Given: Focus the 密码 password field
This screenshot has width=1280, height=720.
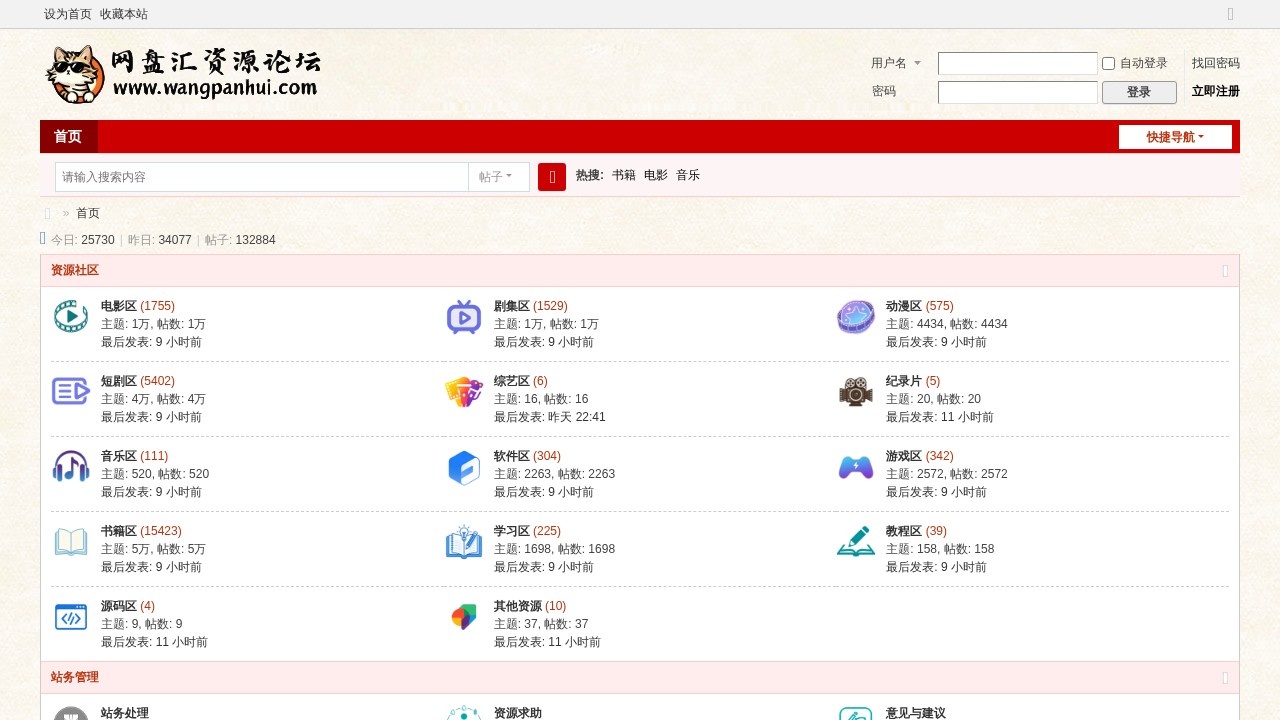Looking at the screenshot, I should [1018, 92].
